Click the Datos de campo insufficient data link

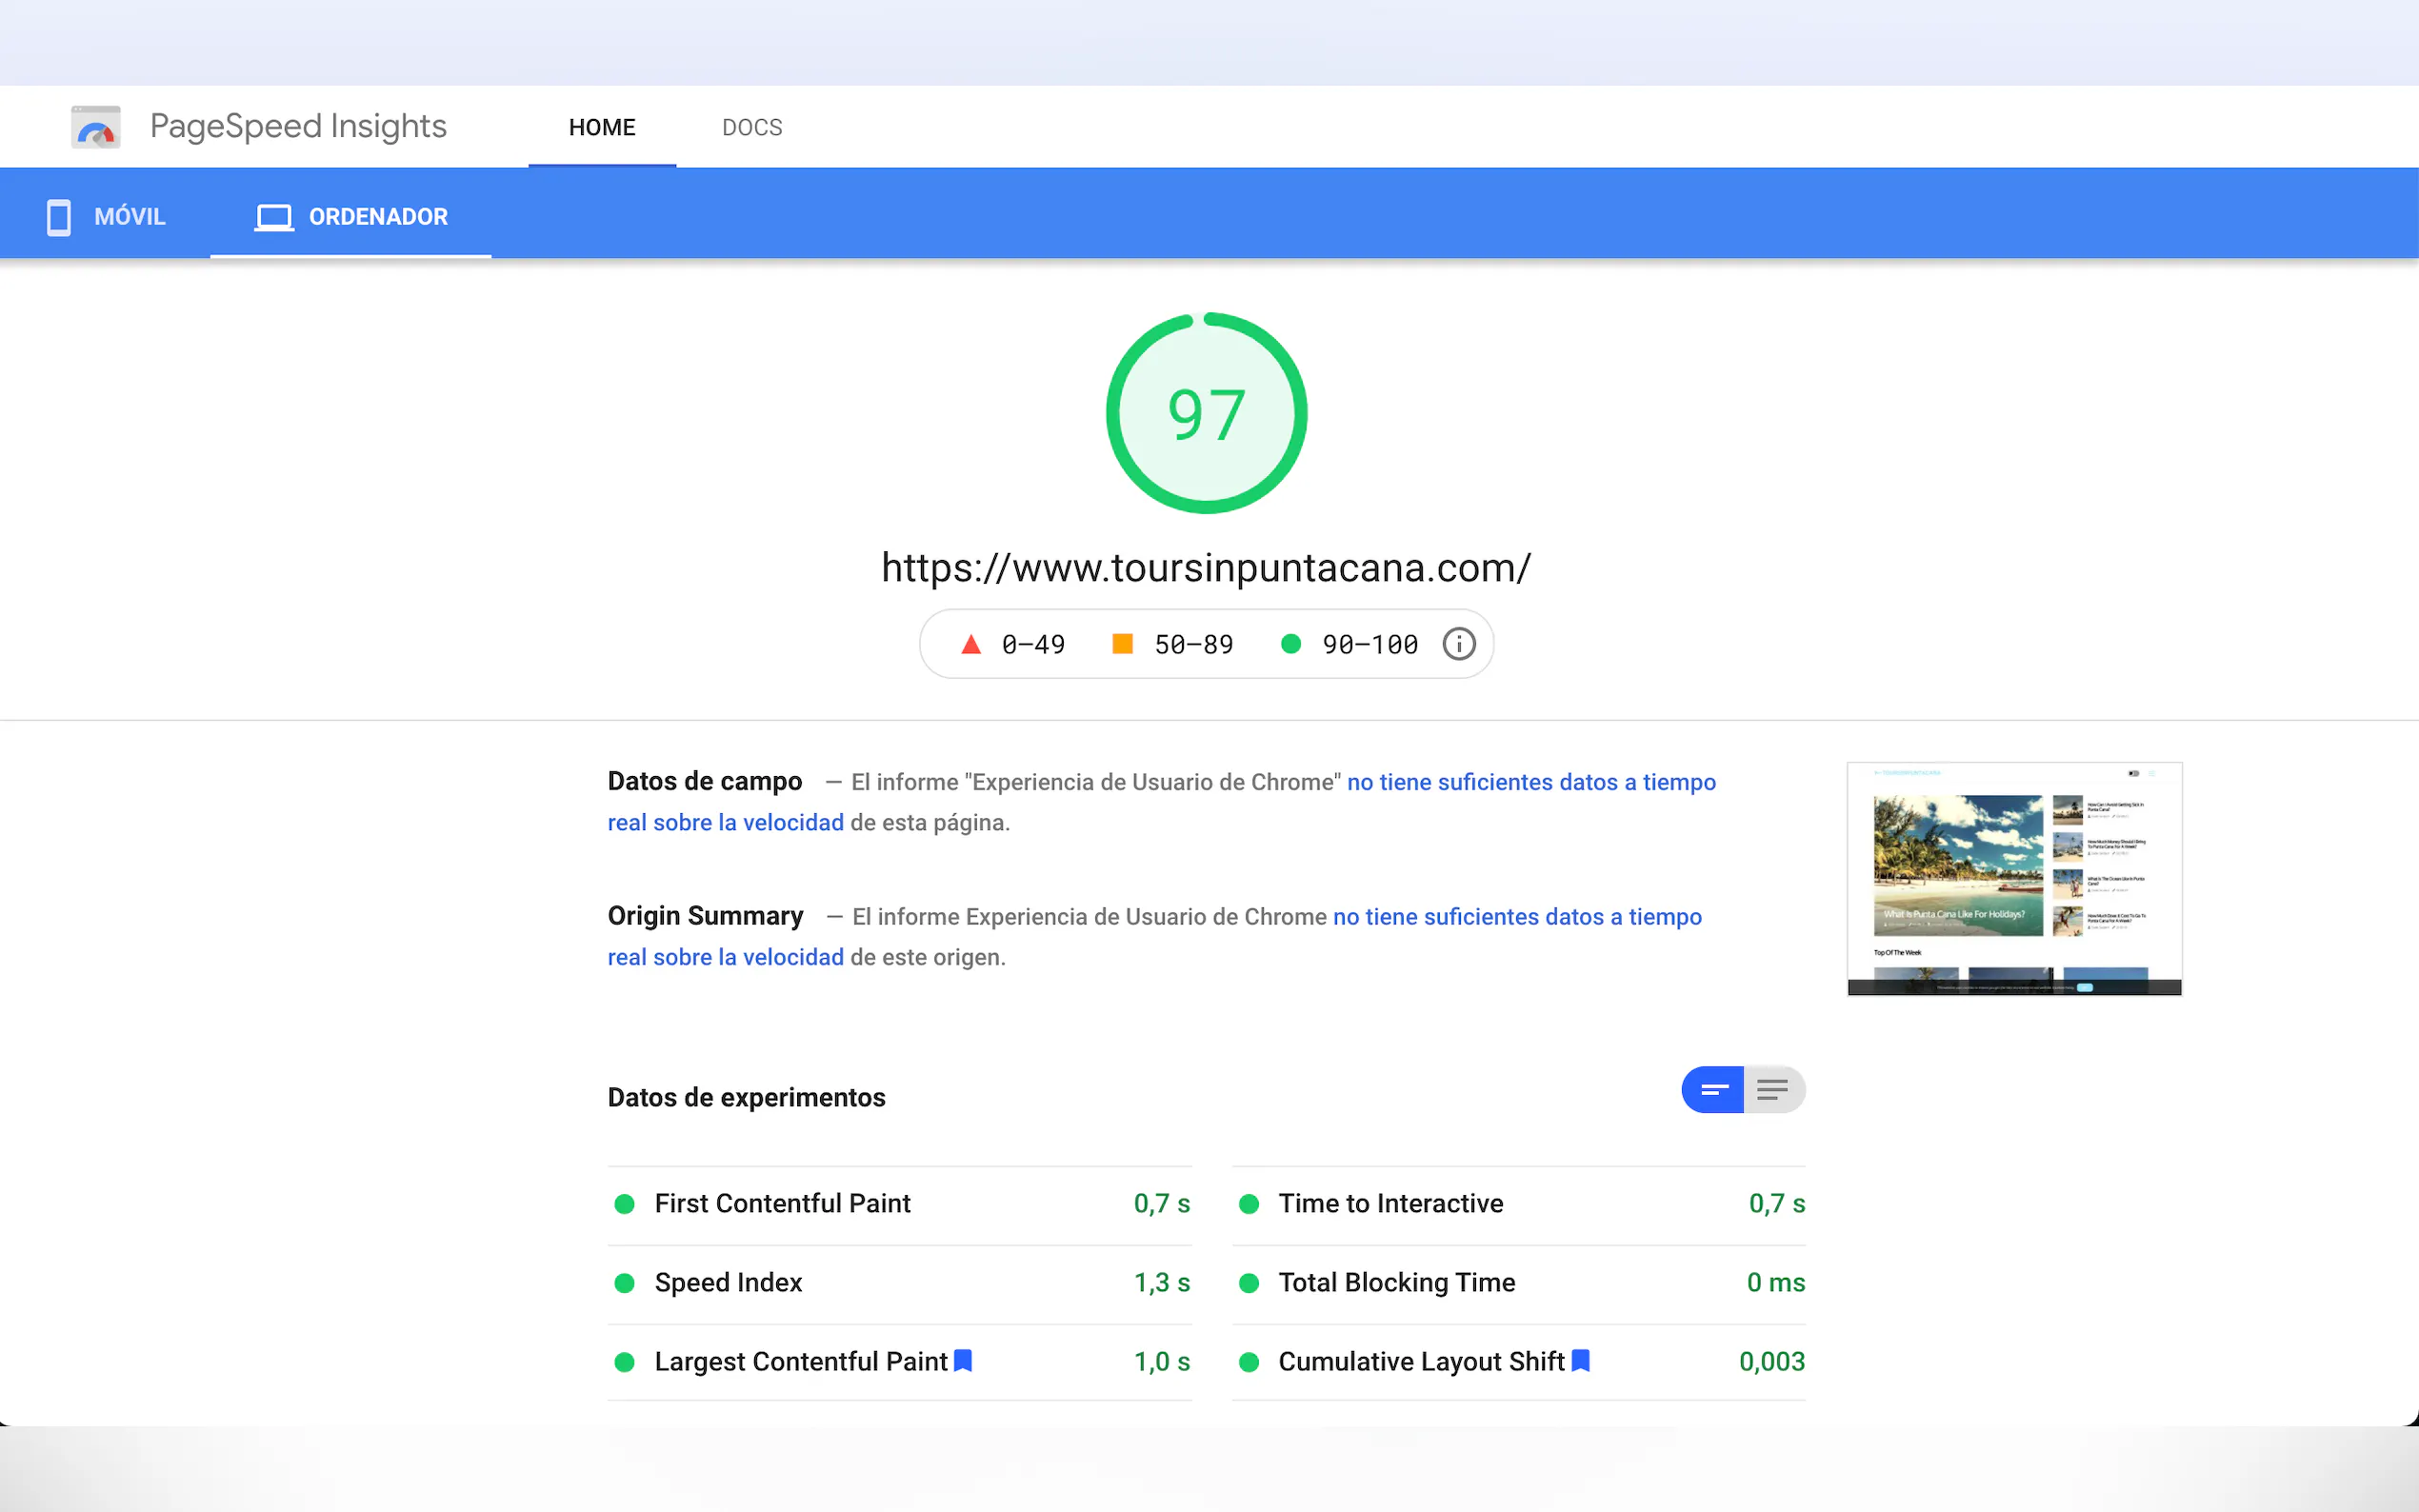[x=1530, y=782]
